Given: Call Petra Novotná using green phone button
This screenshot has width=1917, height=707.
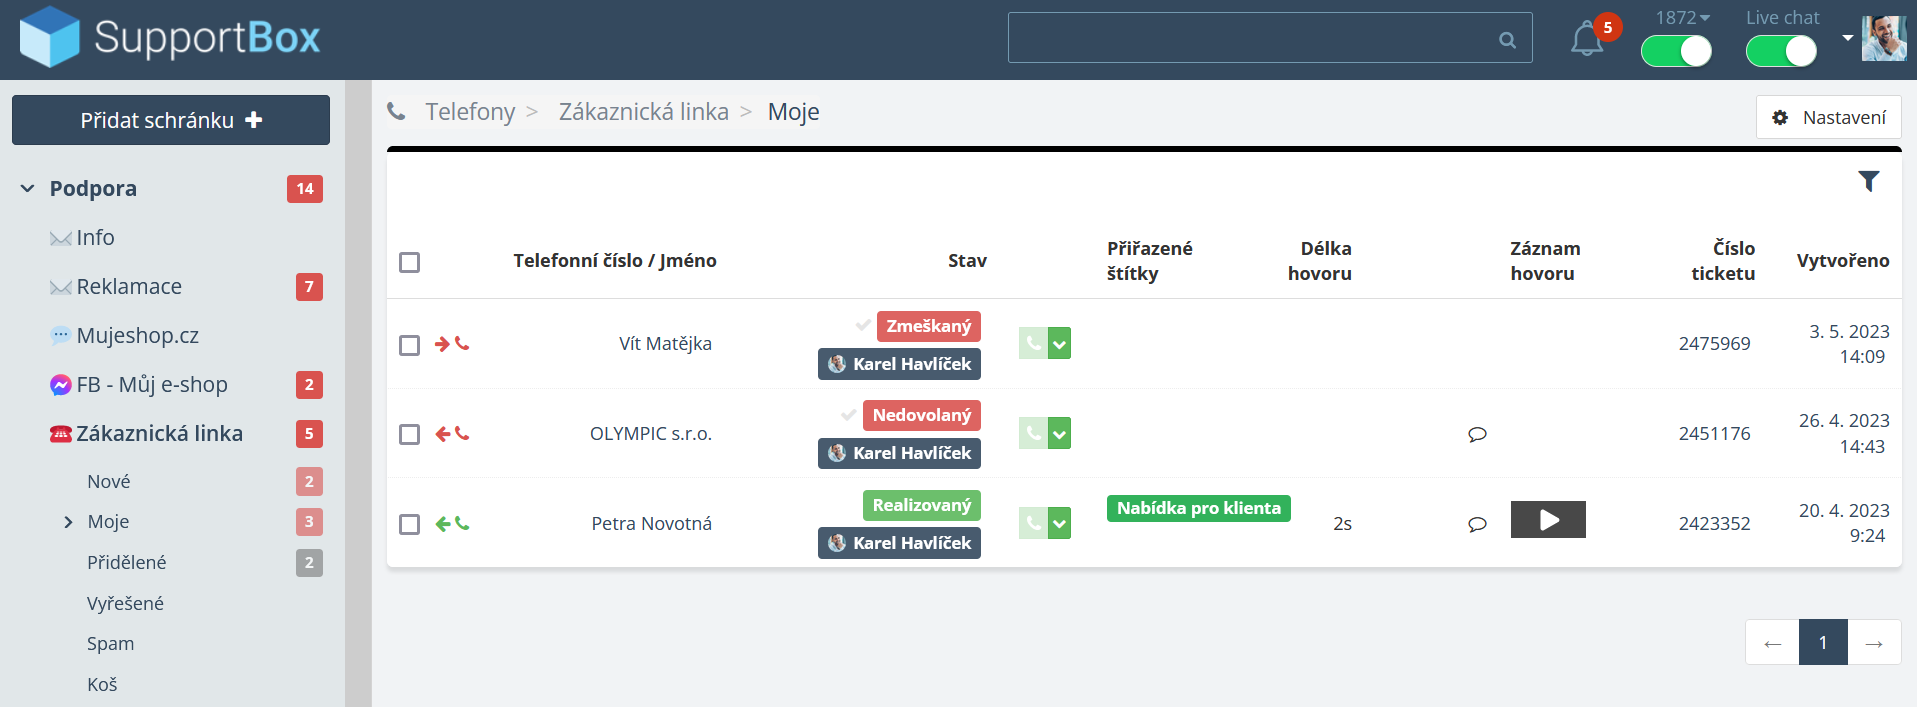Looking at the screenshot, I should point(1033,523).
